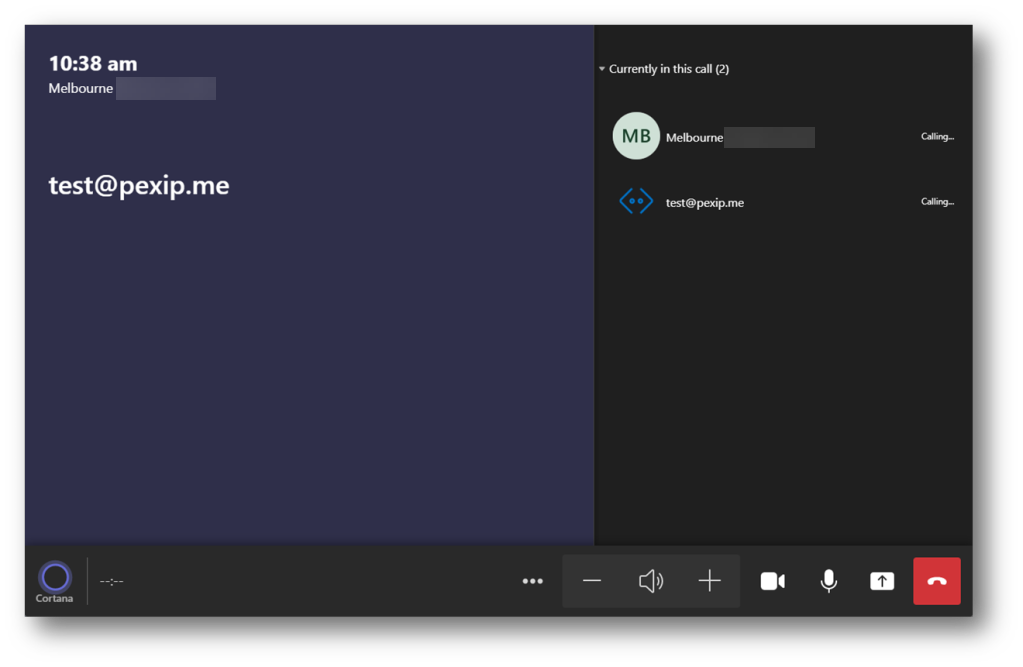Decrease volume with the minus button
The width and height of the screenshot is (1023, 667).
coord(592,581)
